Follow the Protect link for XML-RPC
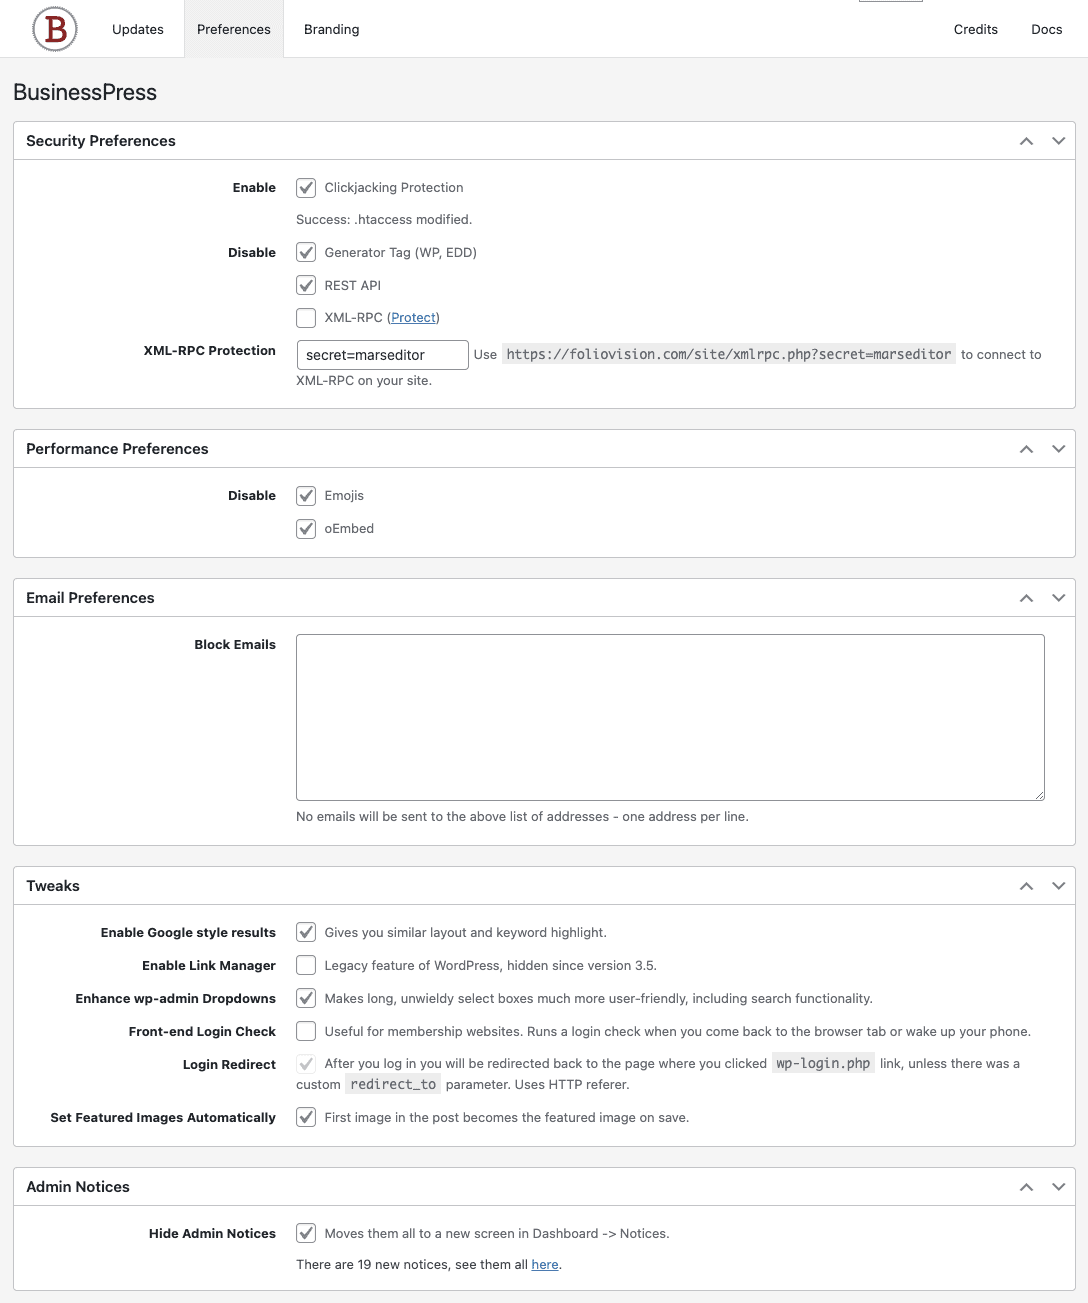 413,318
